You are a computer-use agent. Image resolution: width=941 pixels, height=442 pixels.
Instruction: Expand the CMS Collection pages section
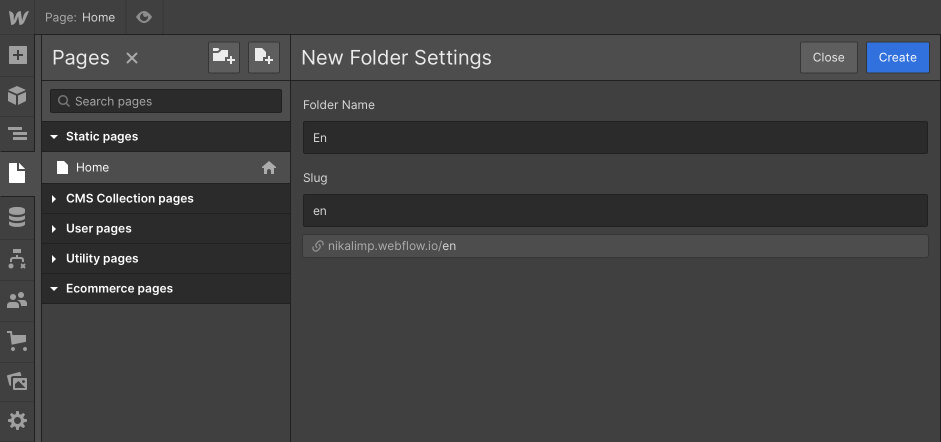coord(54,199)
